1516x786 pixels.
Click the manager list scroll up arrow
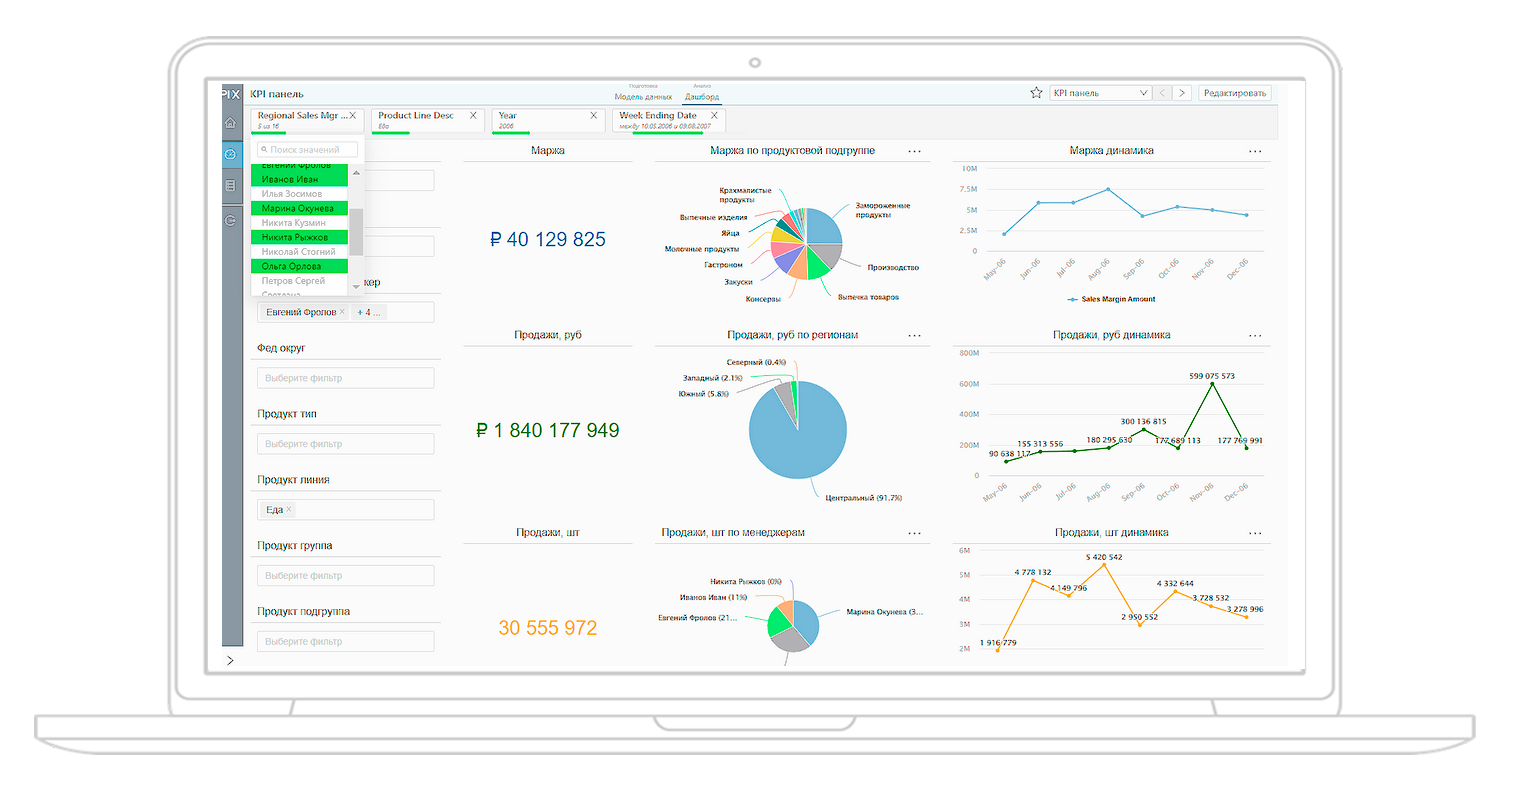356,173
